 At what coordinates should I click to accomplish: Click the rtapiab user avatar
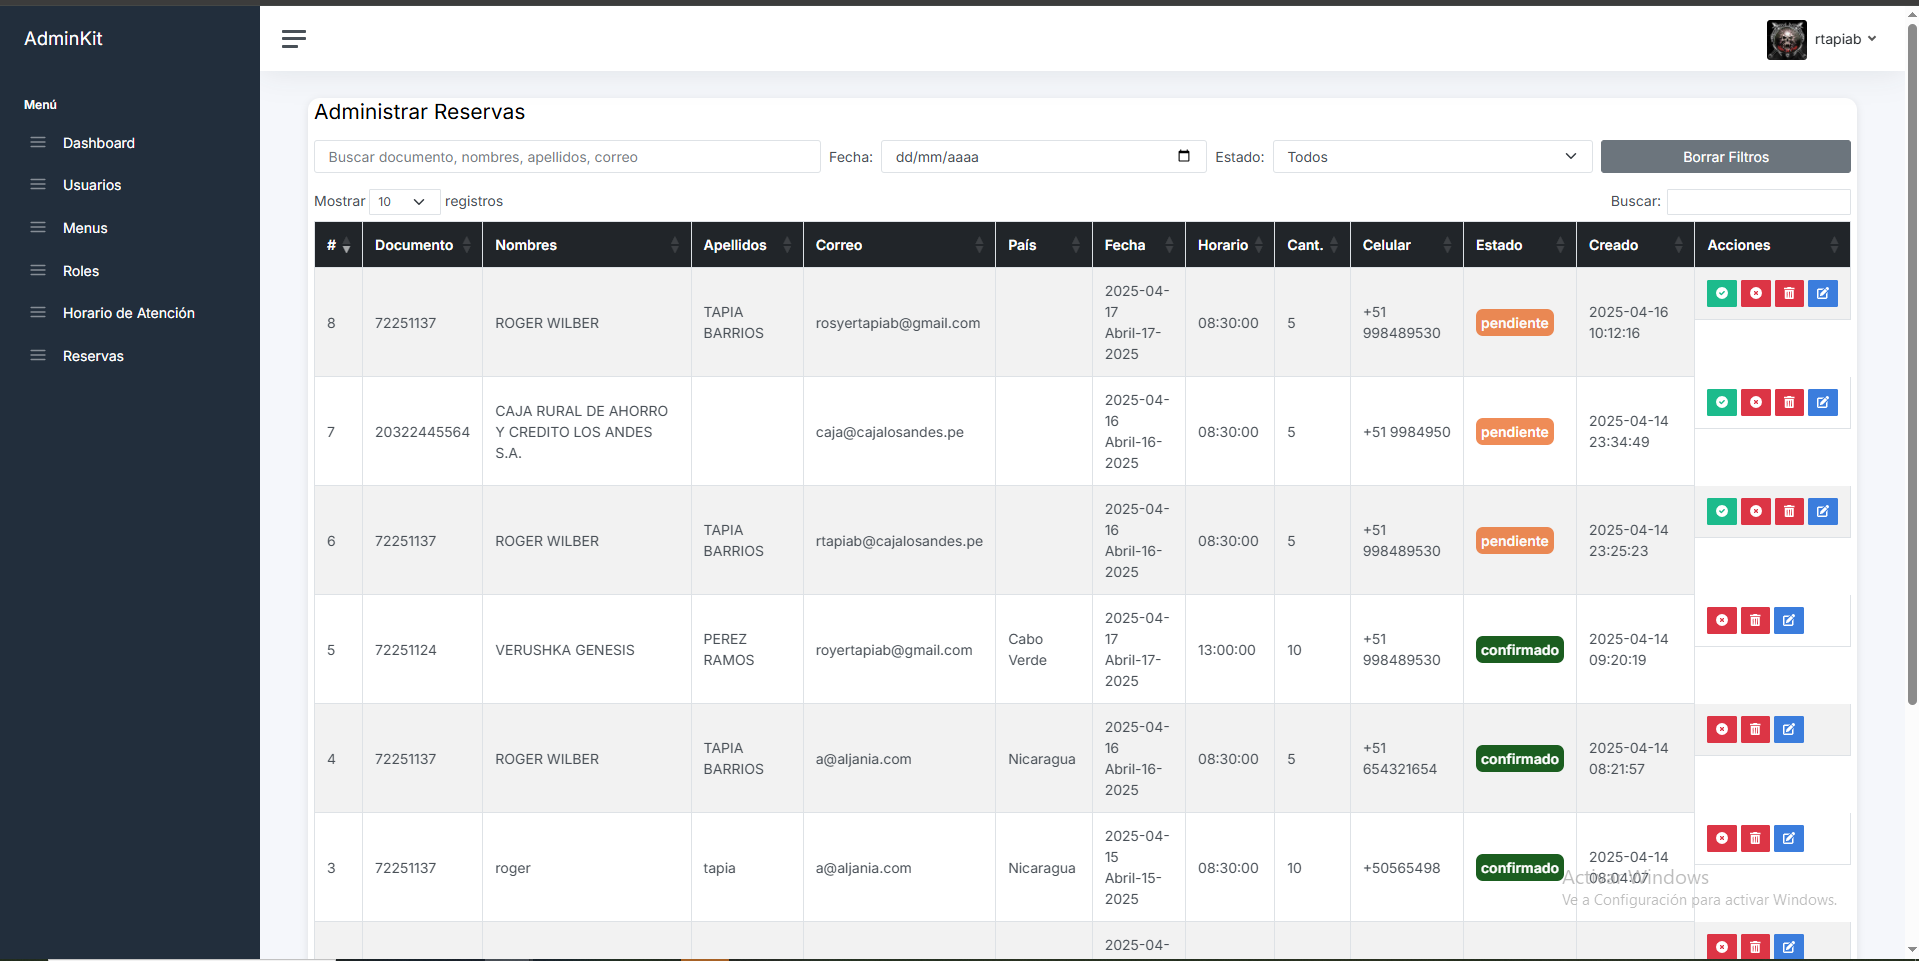pos(1786,40)
